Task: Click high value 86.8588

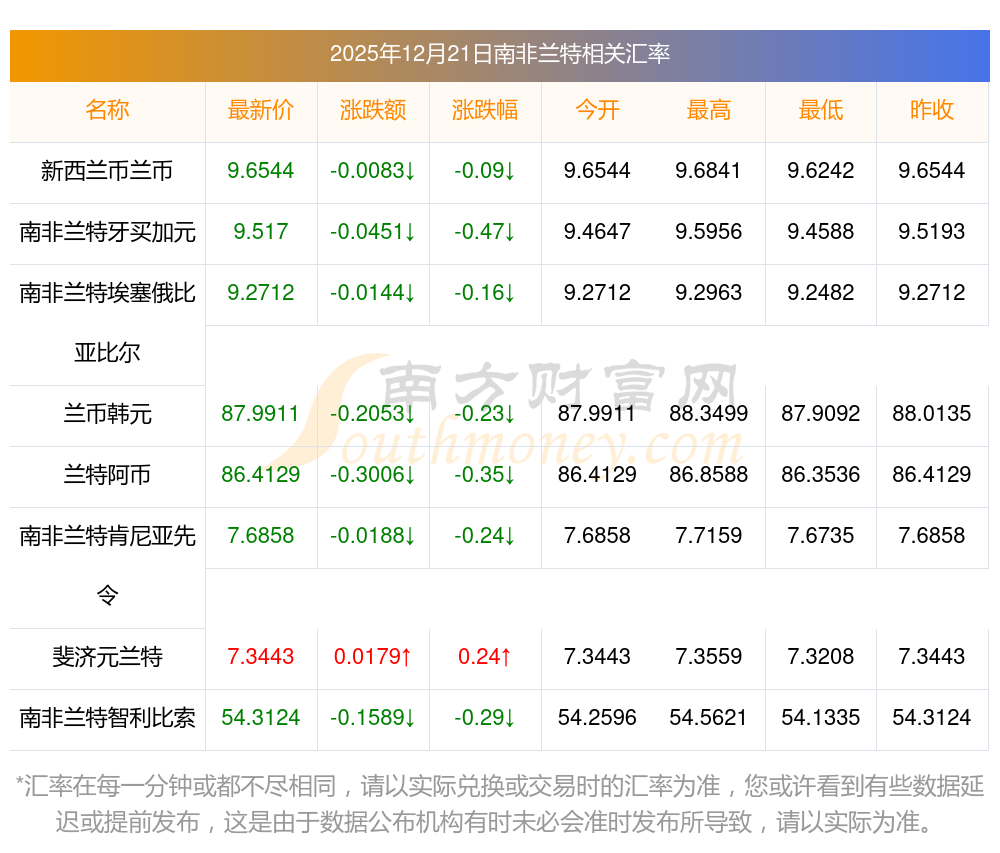Action: [x=709, y=475]
